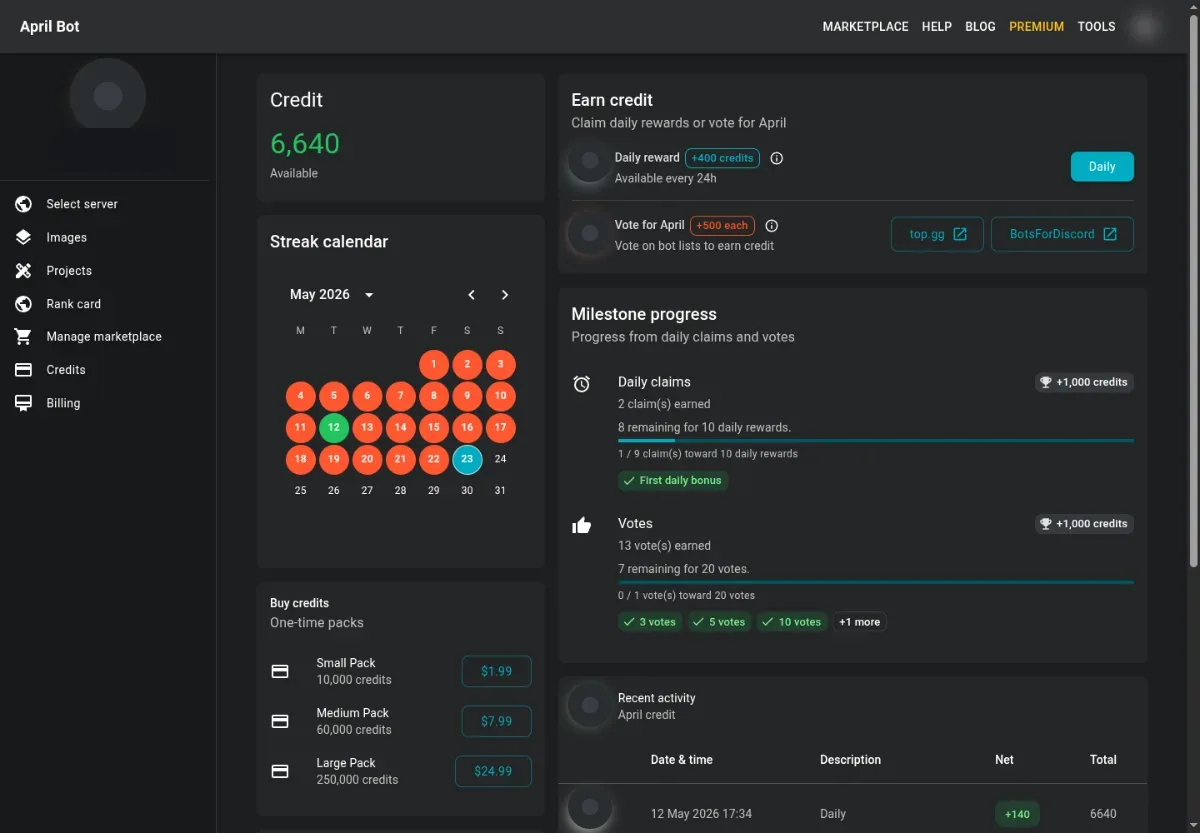This screenshot has height=833, width=1200.
Task: Click the +140 net value badge
Action: tap(1017, 814)
